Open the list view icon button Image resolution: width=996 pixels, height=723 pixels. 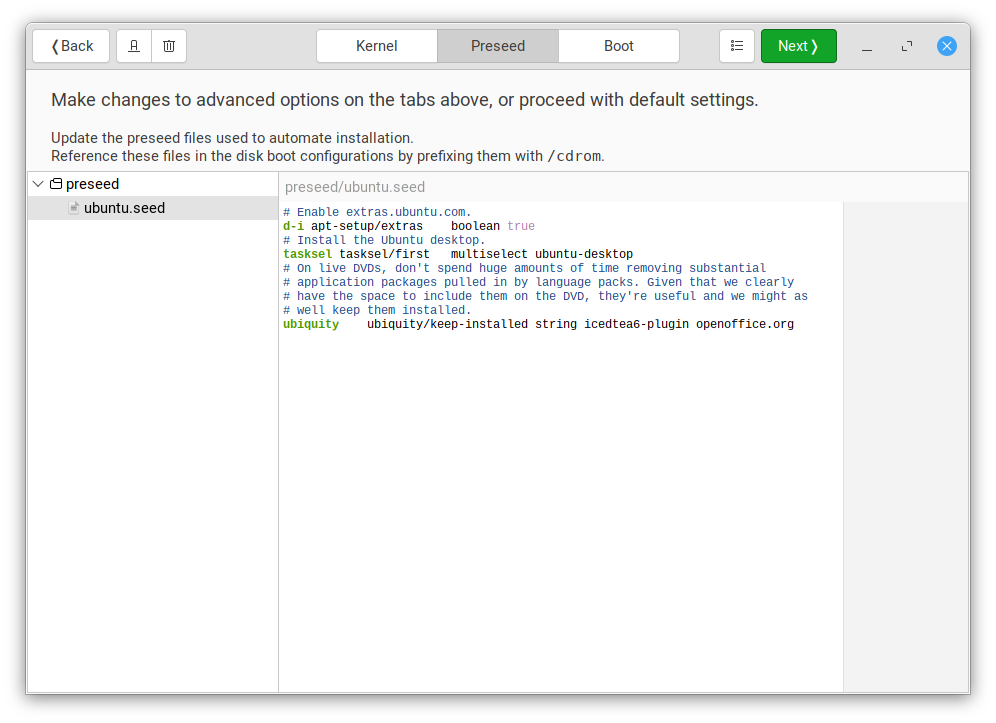[737, 46]
